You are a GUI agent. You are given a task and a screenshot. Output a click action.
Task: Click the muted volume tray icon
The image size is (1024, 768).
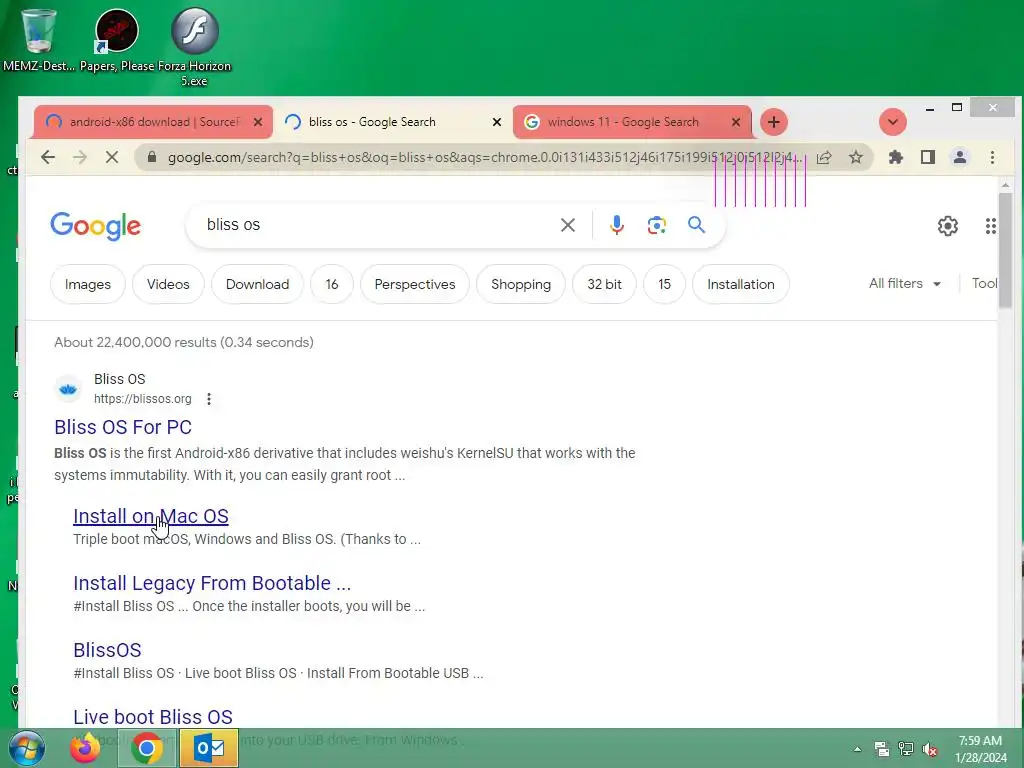(x=930, y=749)
